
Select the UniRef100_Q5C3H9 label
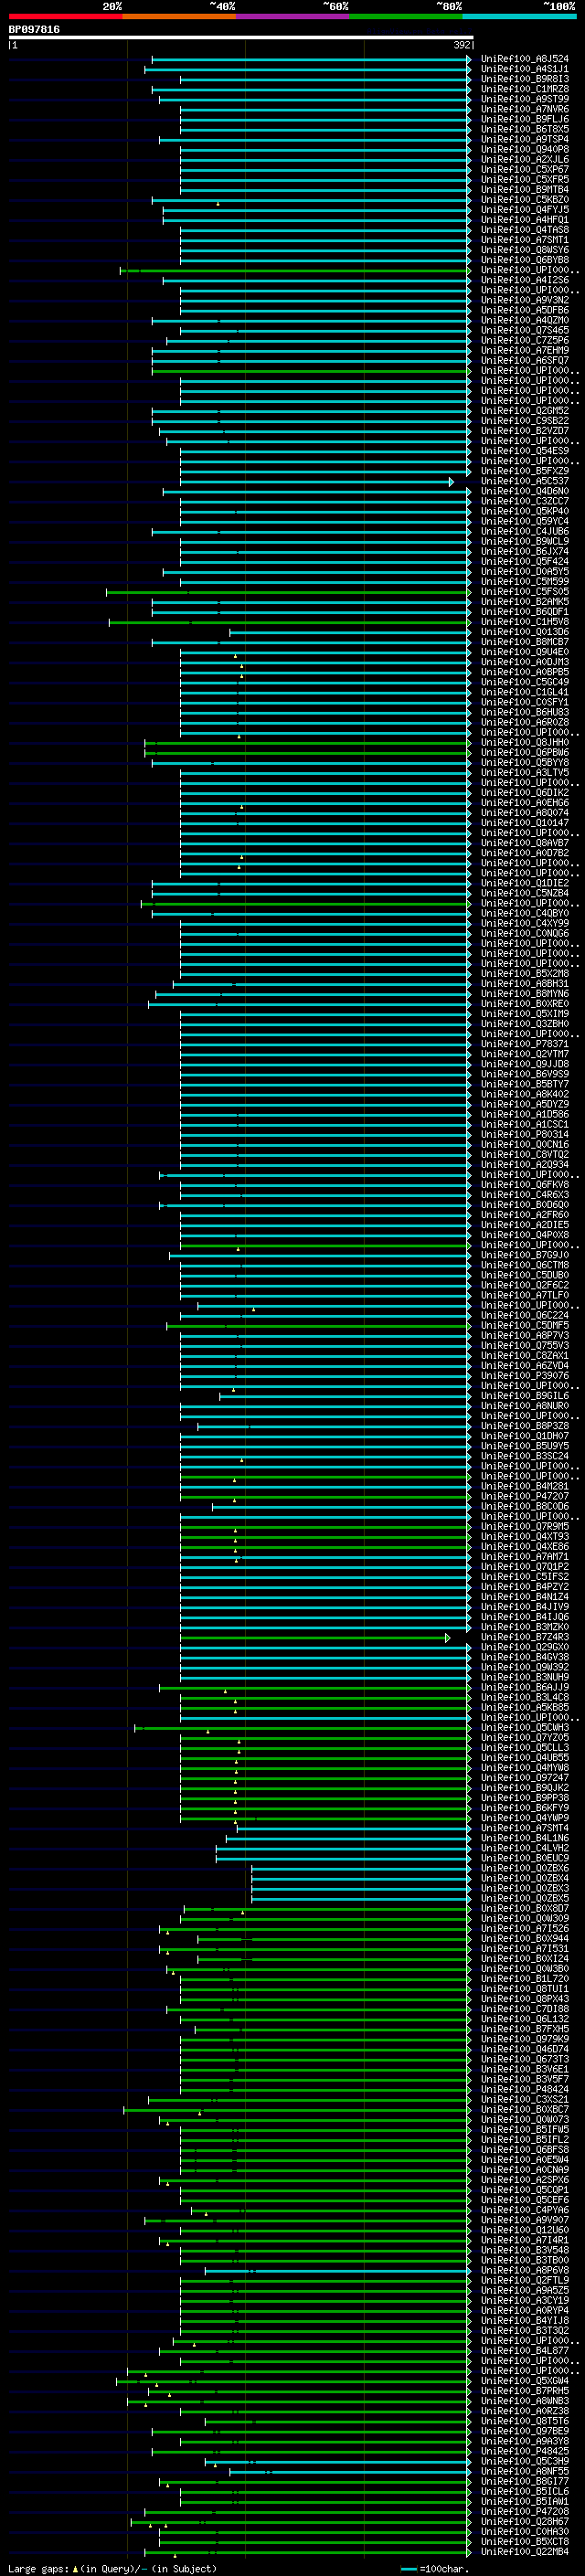click(524, 2461)
